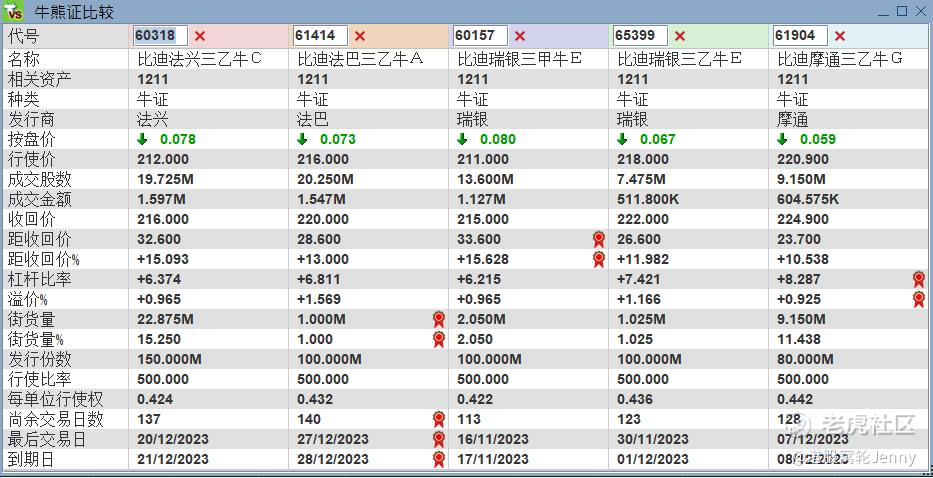Image resolution: width=933 pixels, height=478 pixels.
Task: Select the 成交股数 row label
Action: 39,179
